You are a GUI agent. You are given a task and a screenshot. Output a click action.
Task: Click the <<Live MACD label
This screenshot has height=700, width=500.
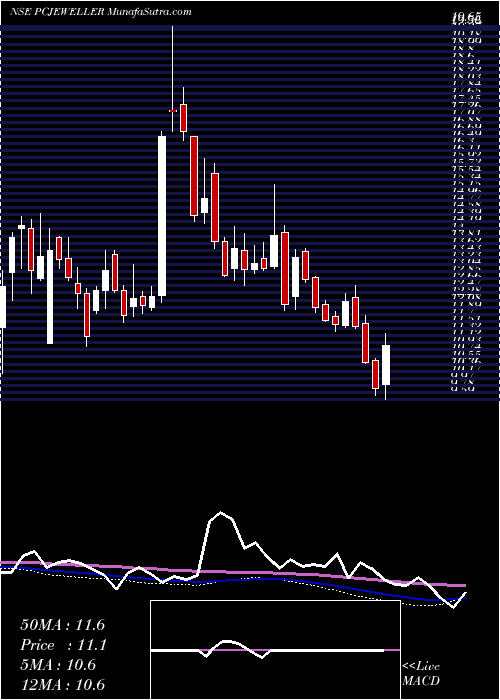pos(421,674)
